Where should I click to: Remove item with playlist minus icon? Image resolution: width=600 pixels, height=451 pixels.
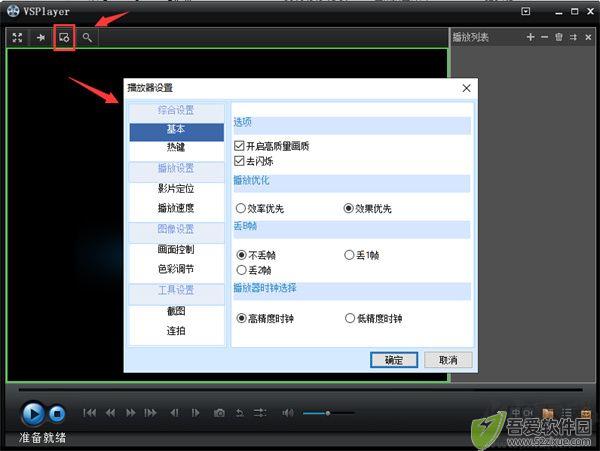(545, 37)
